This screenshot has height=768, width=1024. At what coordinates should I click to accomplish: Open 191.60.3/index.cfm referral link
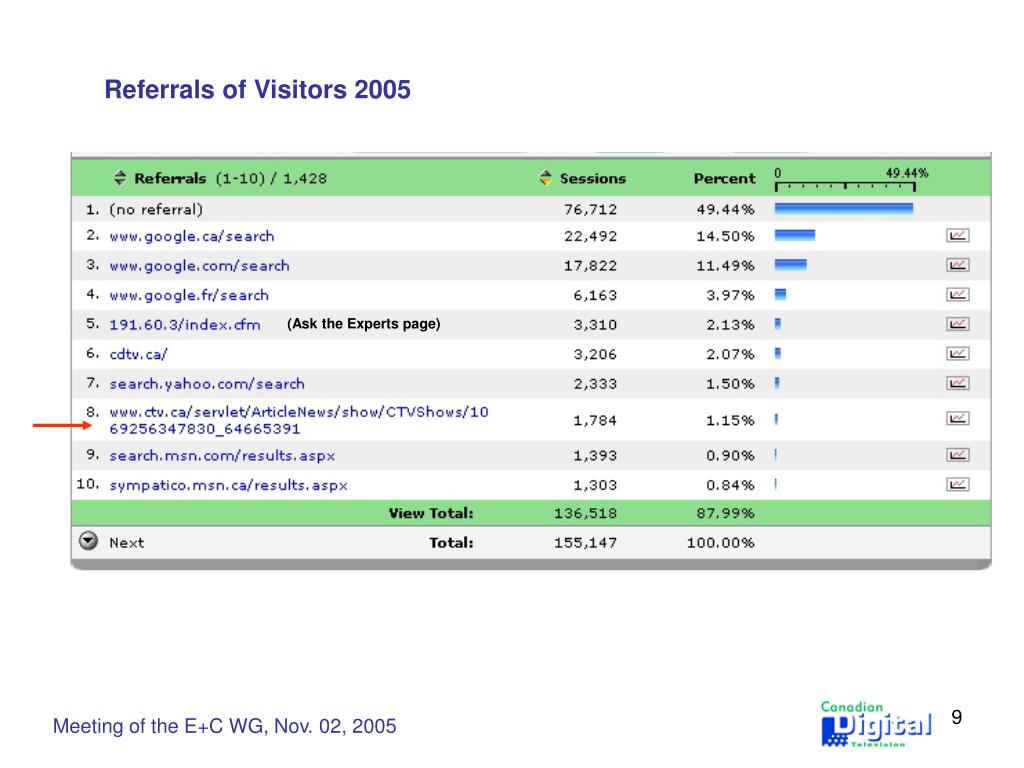(185, 325)
